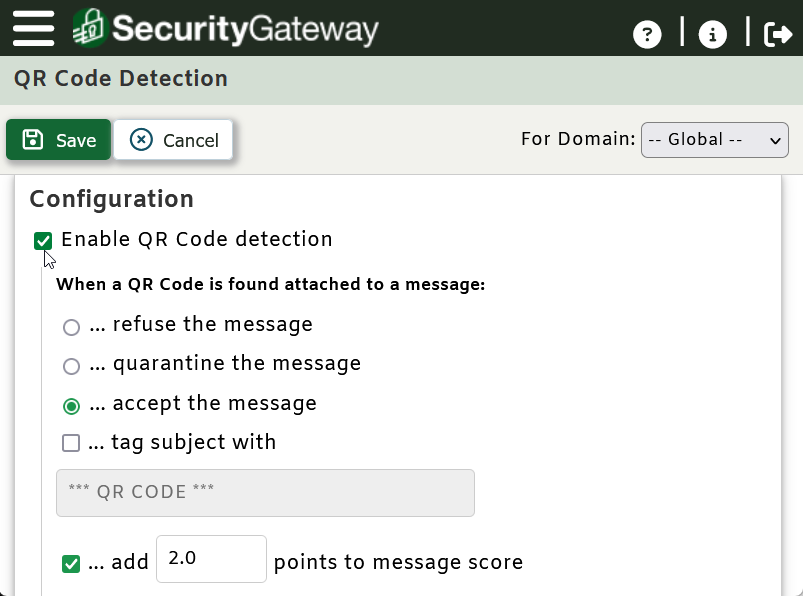Click the circled X Cancel icon
This screenshot has width=803, height=596.
coord(141,140)
